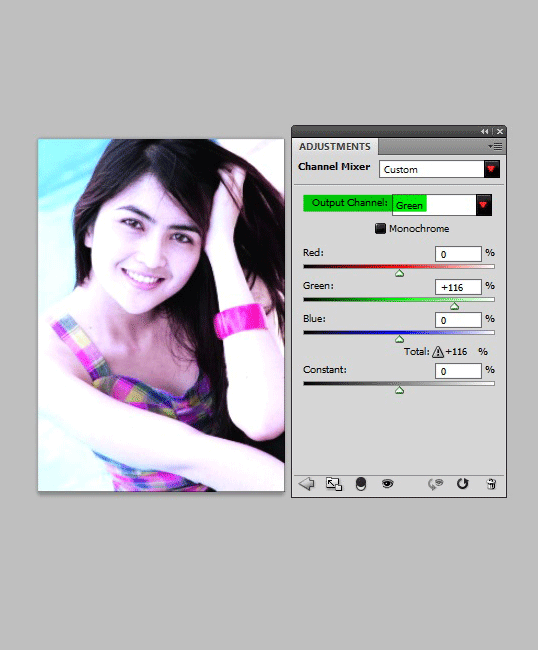Click the Green channel slider handle
This screenshot has height=650, width=538.
454,306
